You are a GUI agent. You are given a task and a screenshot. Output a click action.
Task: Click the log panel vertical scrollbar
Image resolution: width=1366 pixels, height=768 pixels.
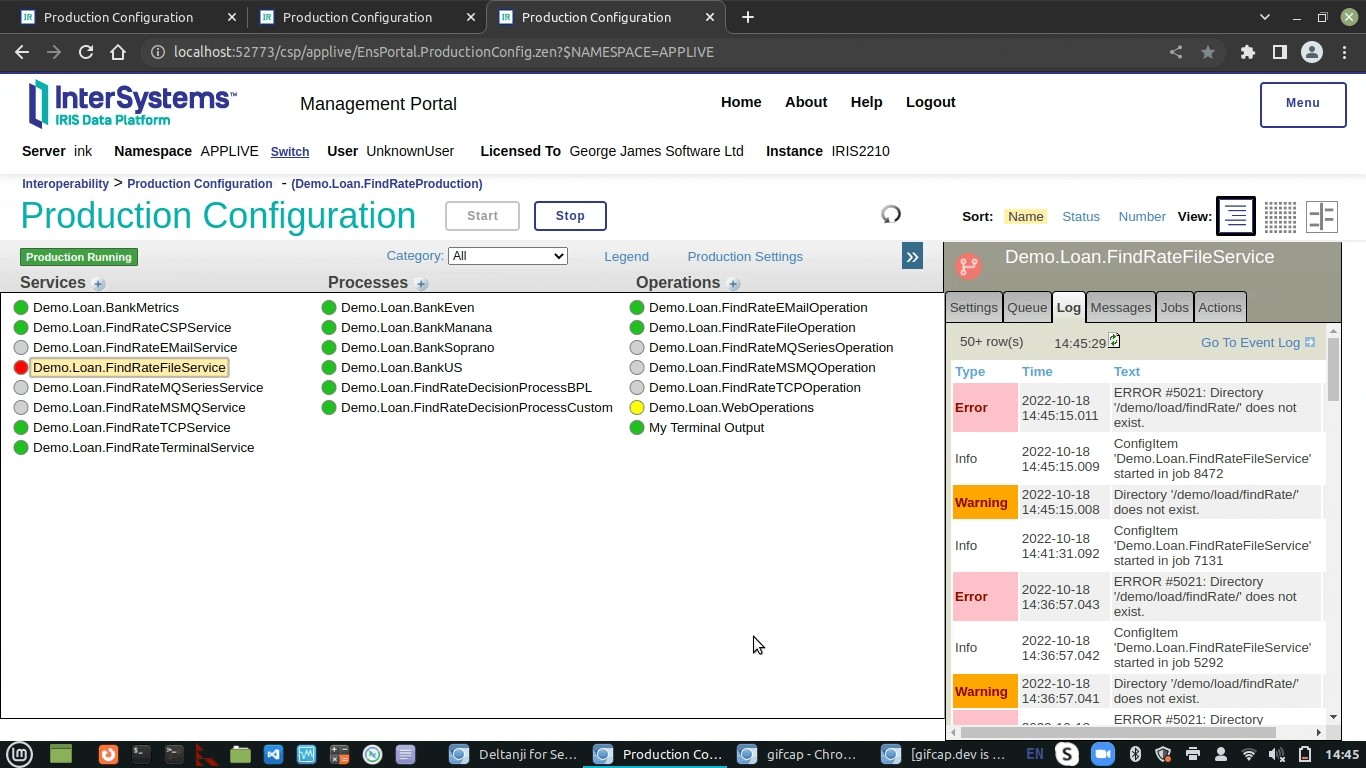1333,370
